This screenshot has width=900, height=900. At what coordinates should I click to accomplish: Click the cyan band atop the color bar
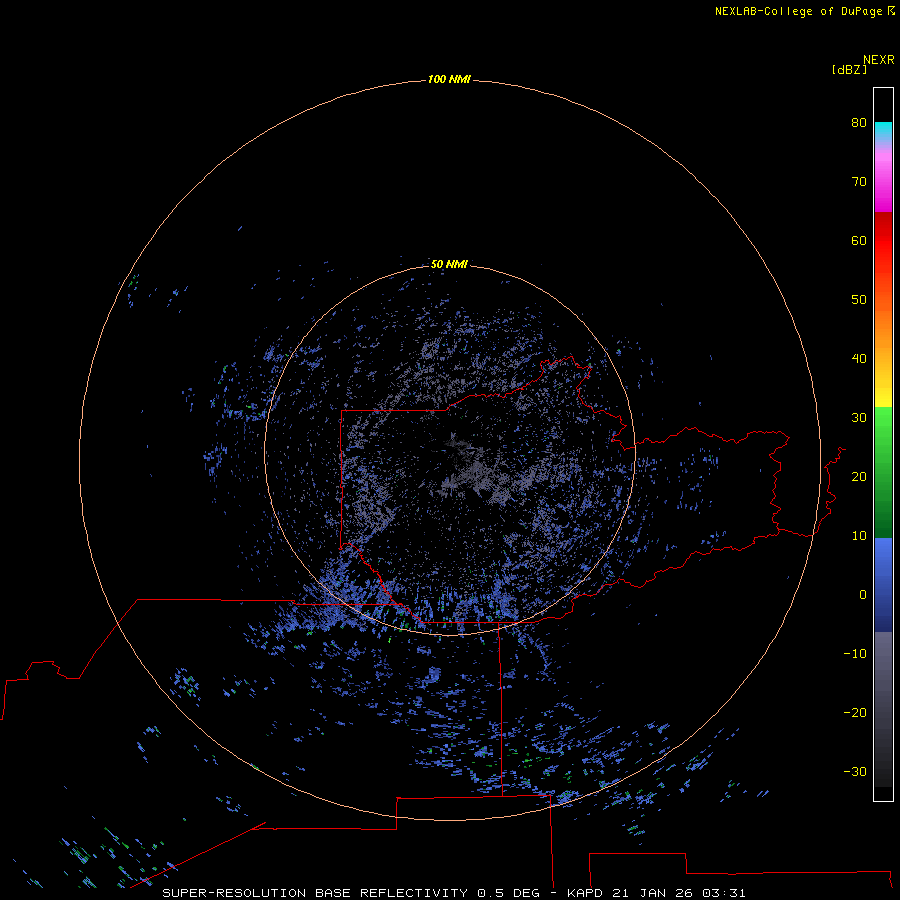pyautogui.click(x=883, y=131)
